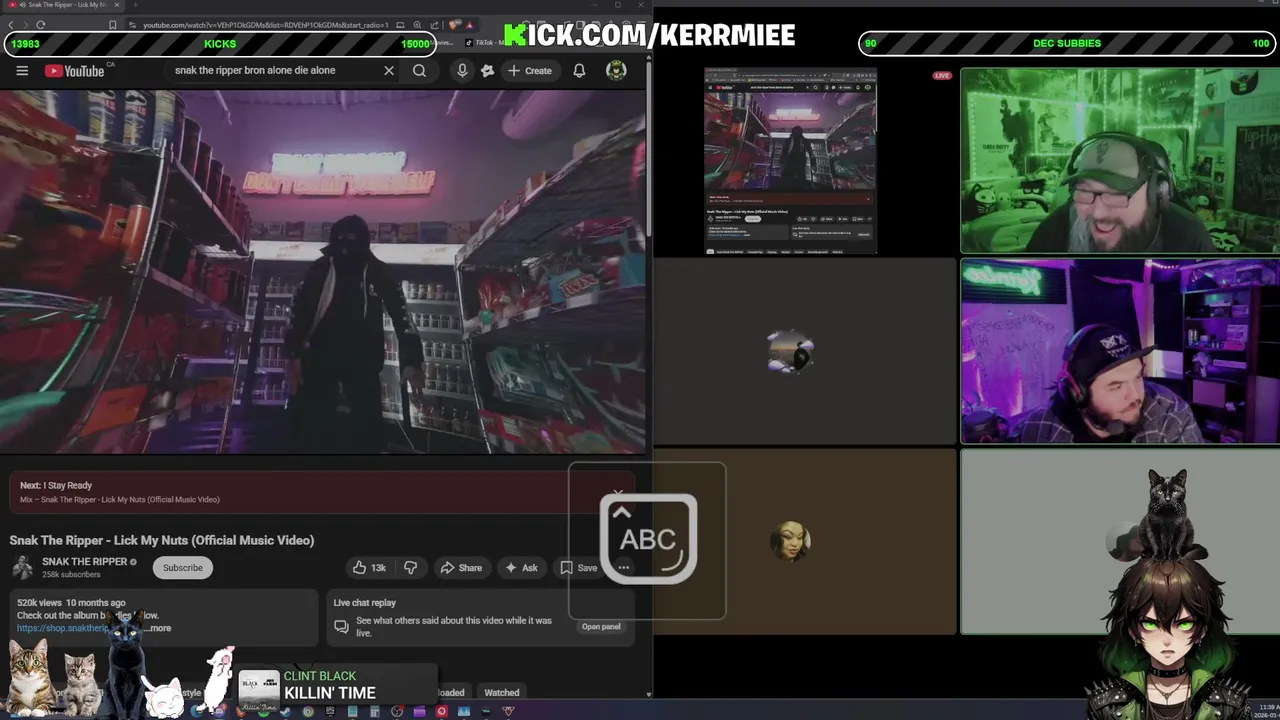Like the video with 13k thumbs up
This screenshot has height=720, width=1280.
click(369, 568)
